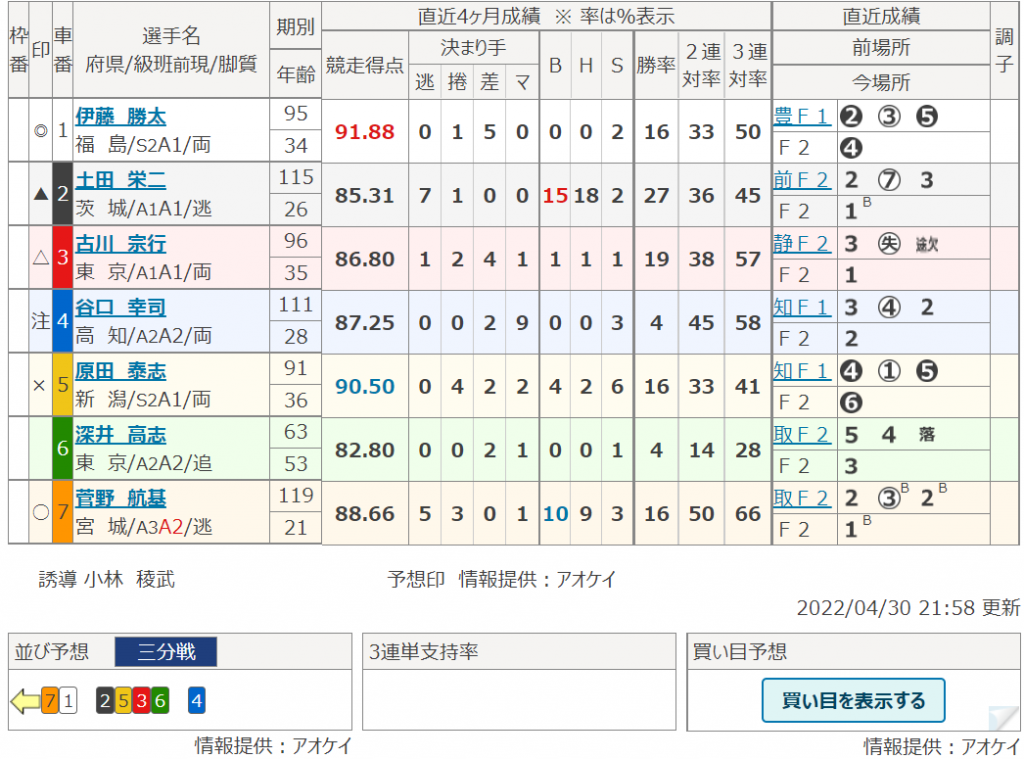The height and width of the screenshot is (759, 1024).
Task: Click white car 1 lineup badge
Action: [69, 701]
